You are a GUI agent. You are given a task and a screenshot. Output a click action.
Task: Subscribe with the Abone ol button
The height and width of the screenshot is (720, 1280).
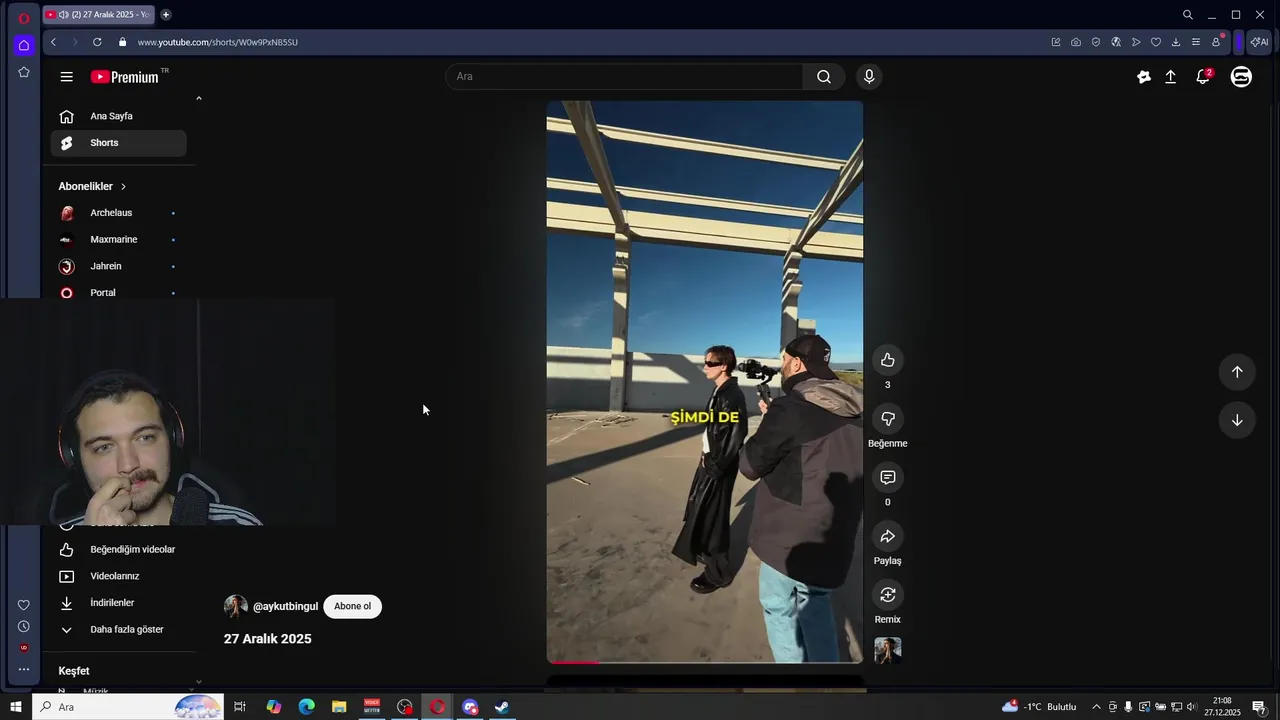pyautogui.click(x=352, y=606)
